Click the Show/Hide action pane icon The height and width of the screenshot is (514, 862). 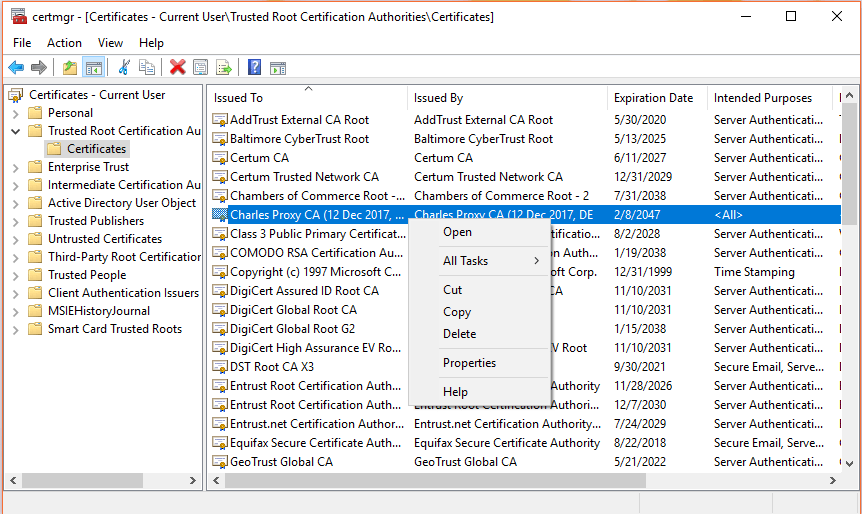coord(278,68)
